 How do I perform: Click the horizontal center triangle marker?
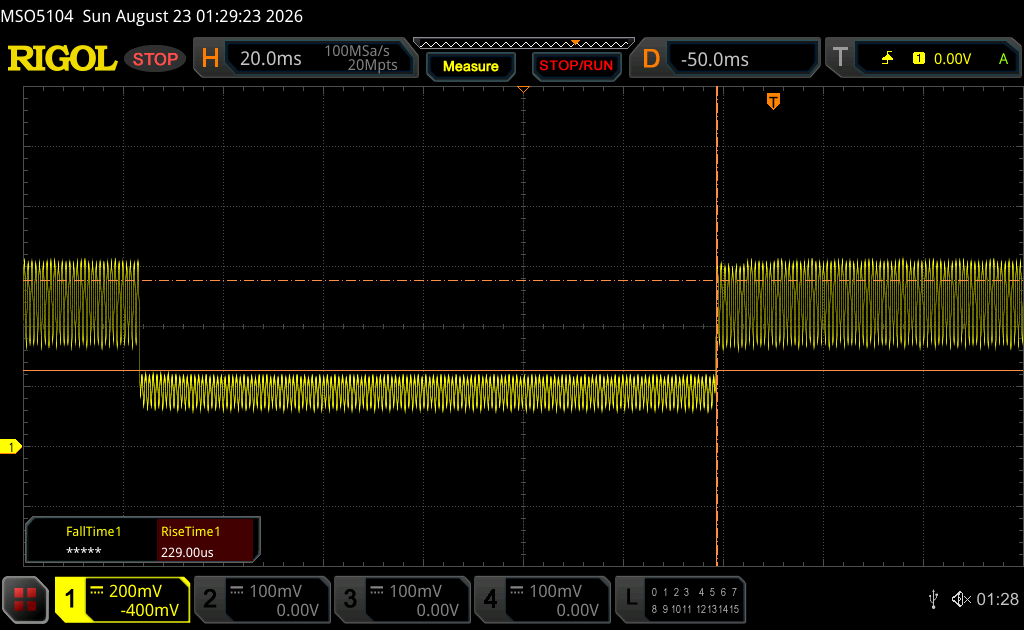tap(523, 89)
